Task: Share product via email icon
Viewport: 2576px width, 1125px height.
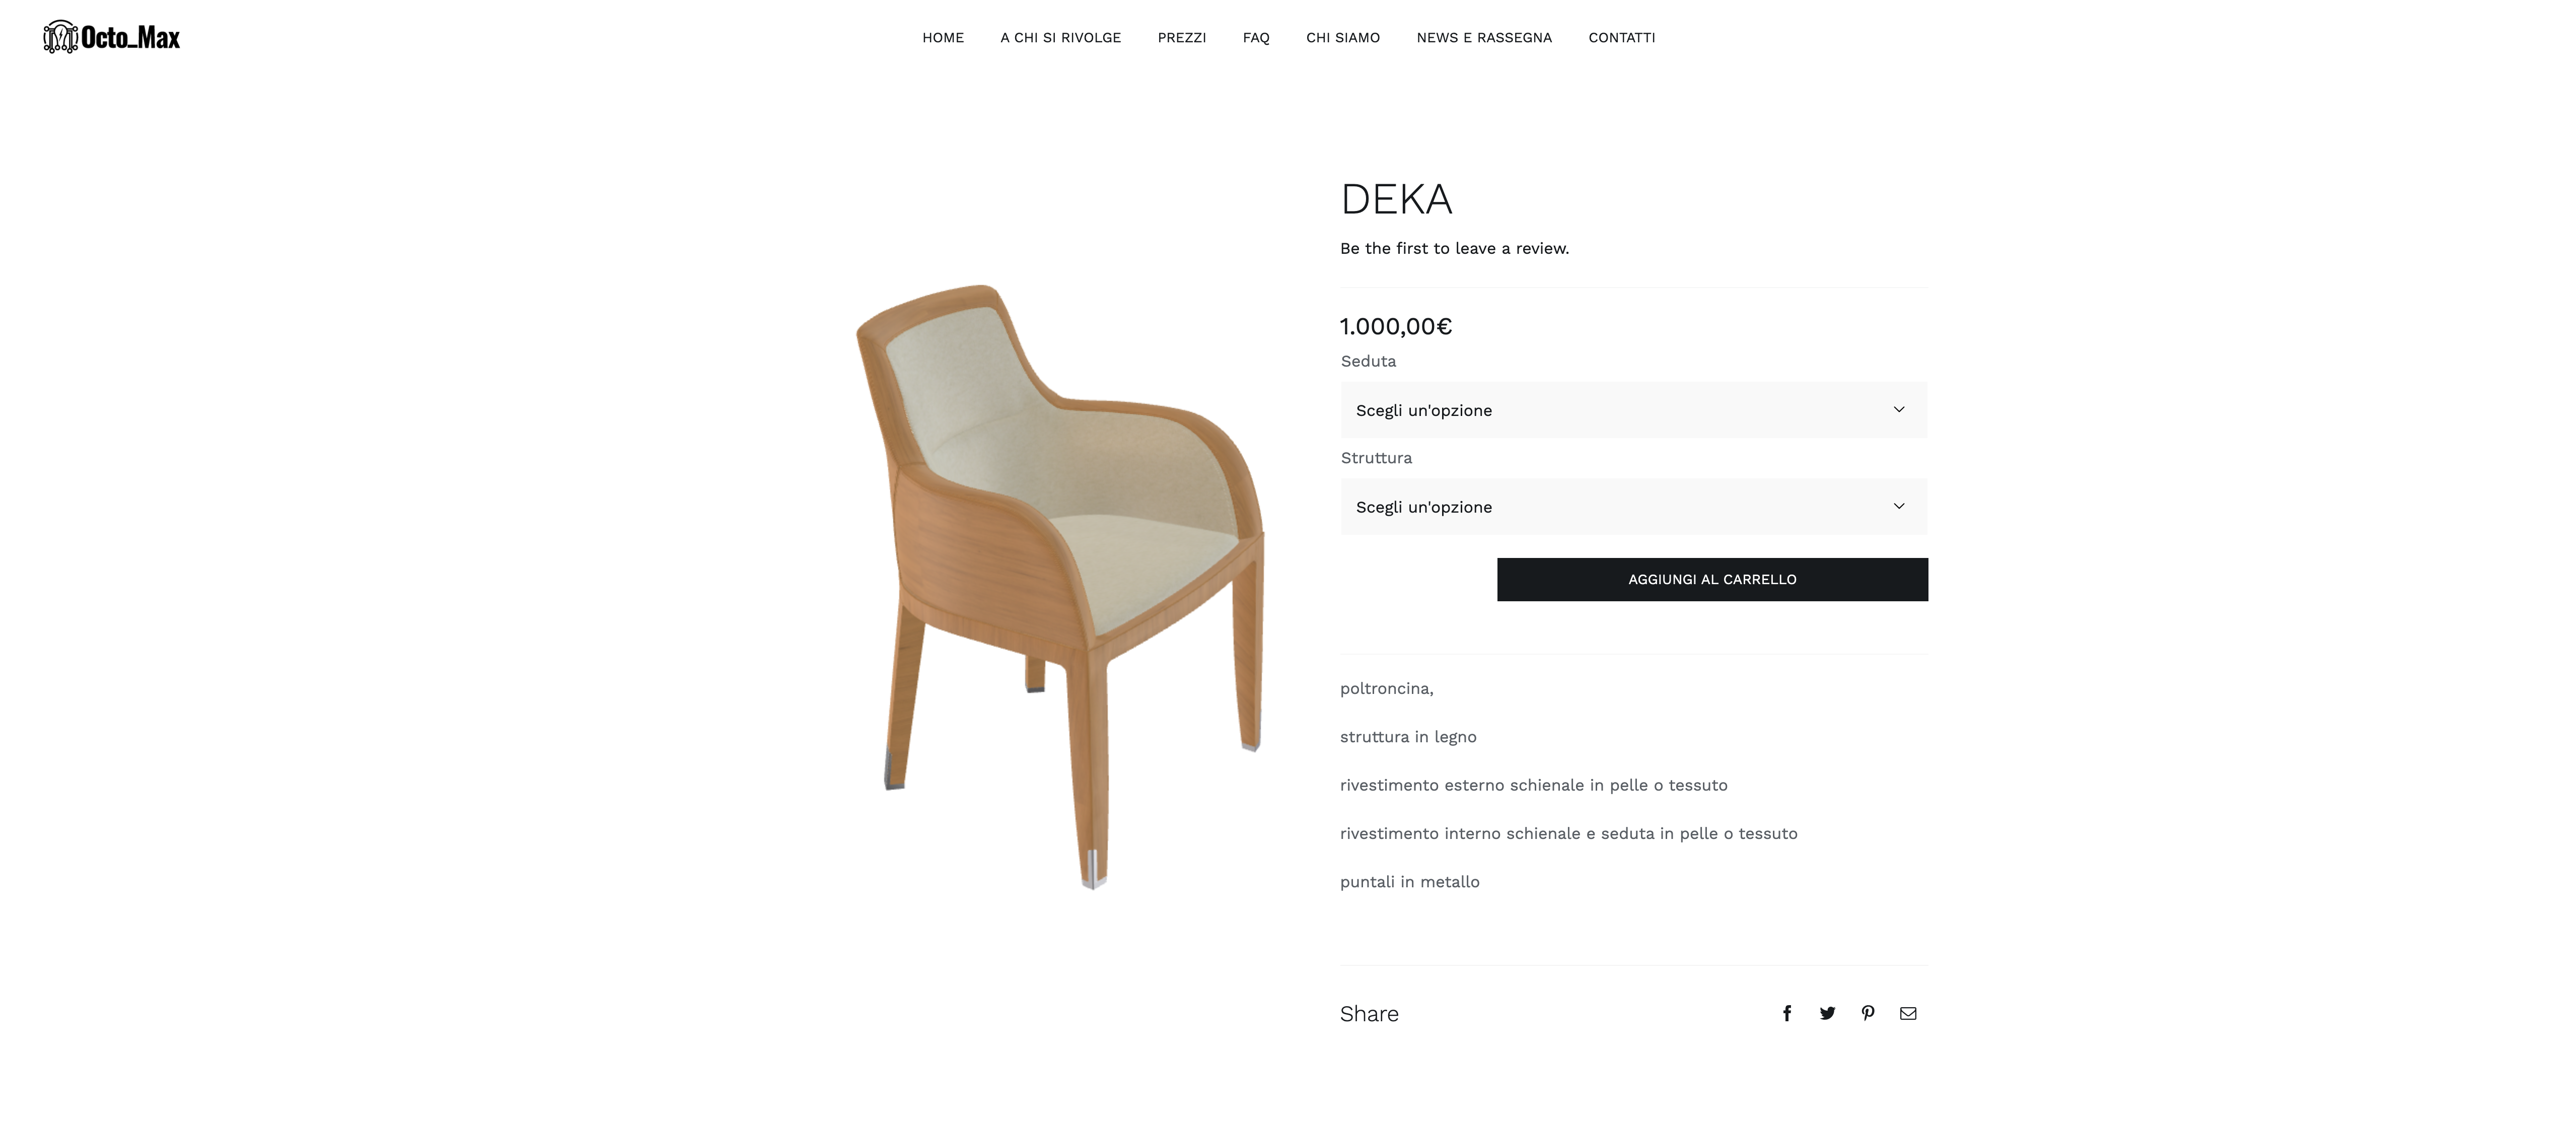Action: (x=1908, y=1013)
